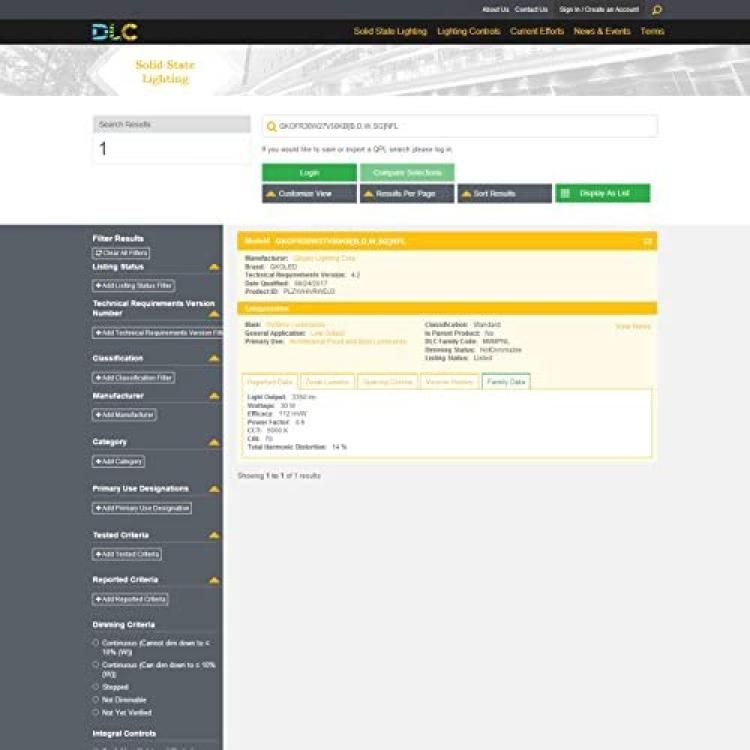Click Clear All Filters button
Image resolution: width=750 pixels, height=750 pixels.
point(121,253)
